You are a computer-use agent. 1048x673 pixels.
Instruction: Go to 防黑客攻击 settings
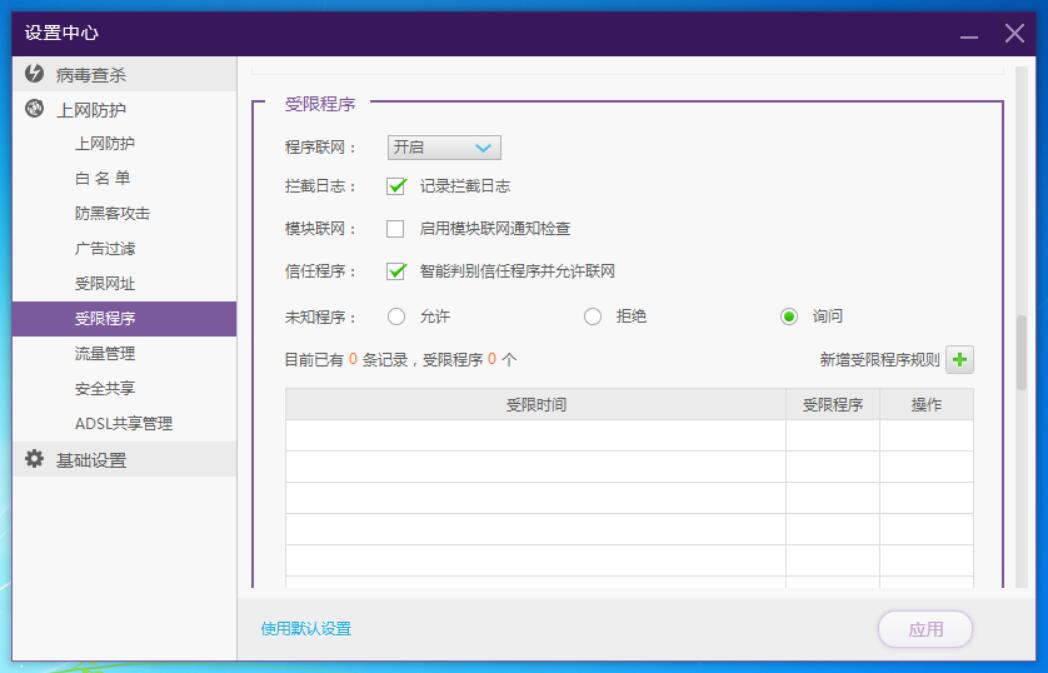tap(112, 213)
